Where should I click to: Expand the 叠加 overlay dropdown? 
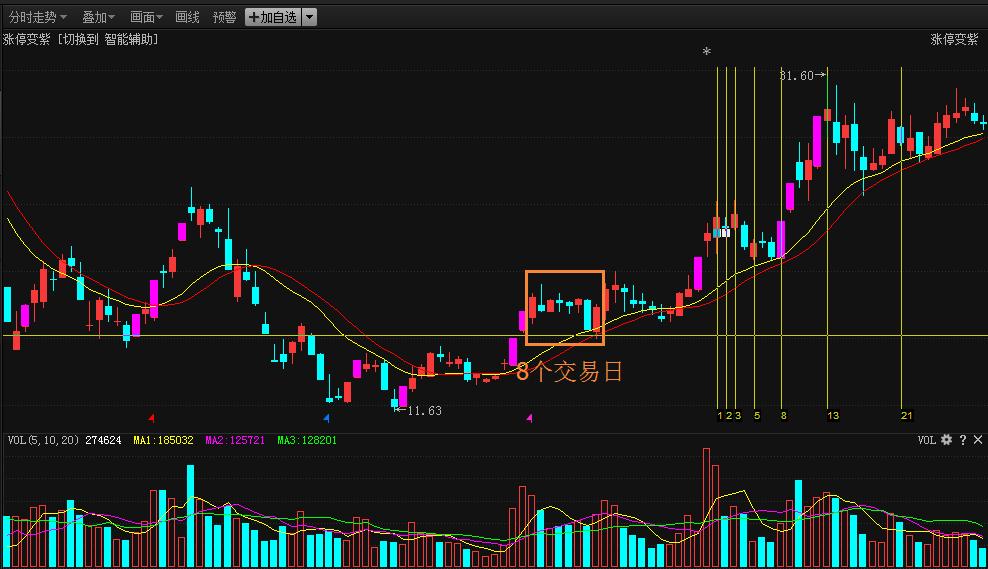coord(98,17)
